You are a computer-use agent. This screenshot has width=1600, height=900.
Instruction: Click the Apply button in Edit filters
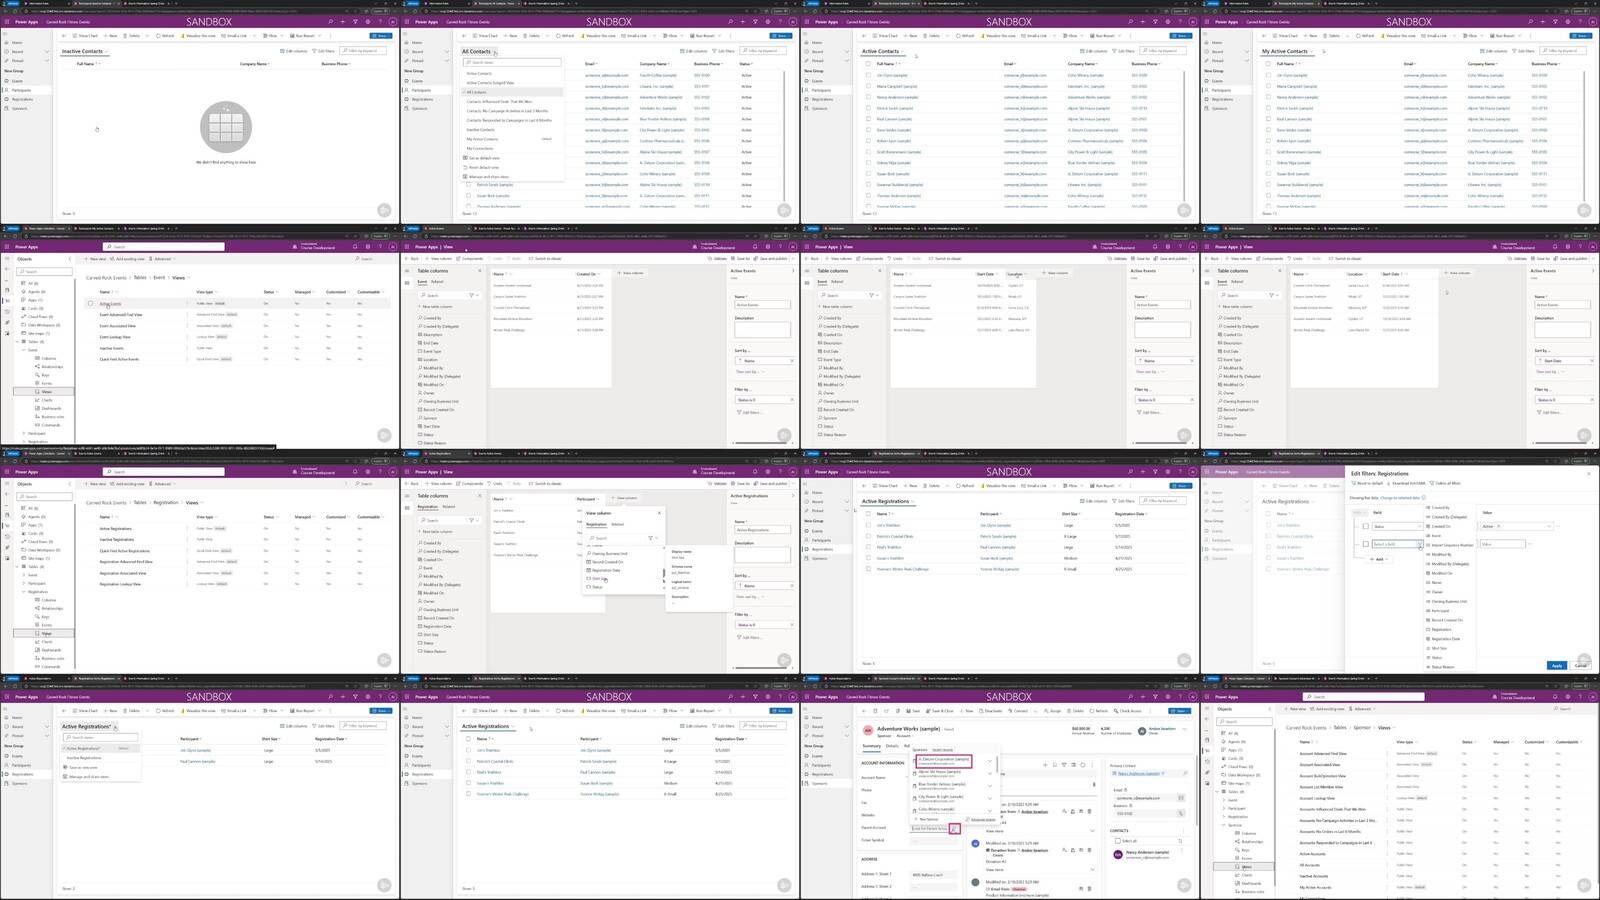click(x=1557, y=665)
